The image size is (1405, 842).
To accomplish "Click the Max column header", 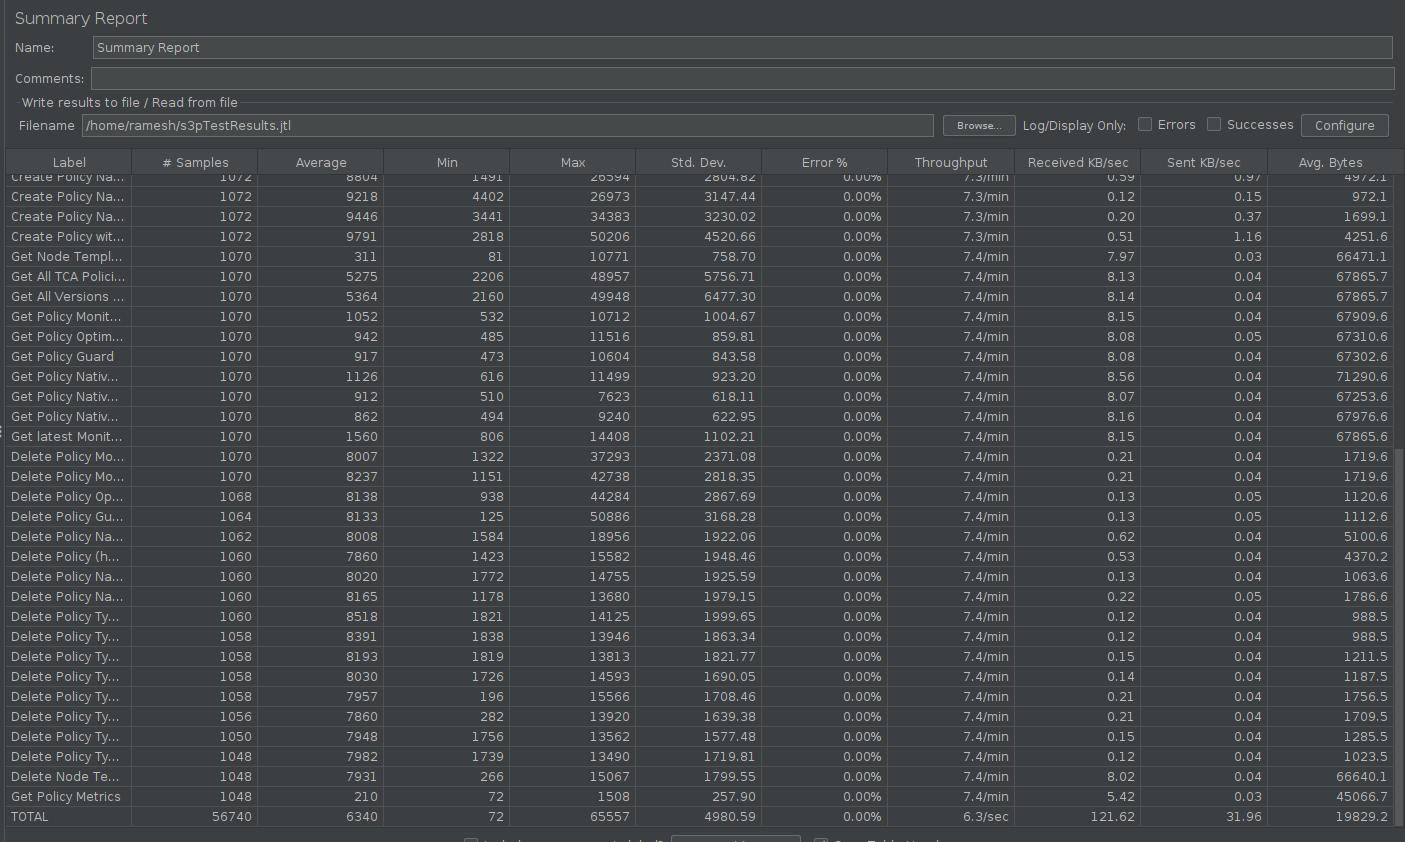I will point(573,162).
